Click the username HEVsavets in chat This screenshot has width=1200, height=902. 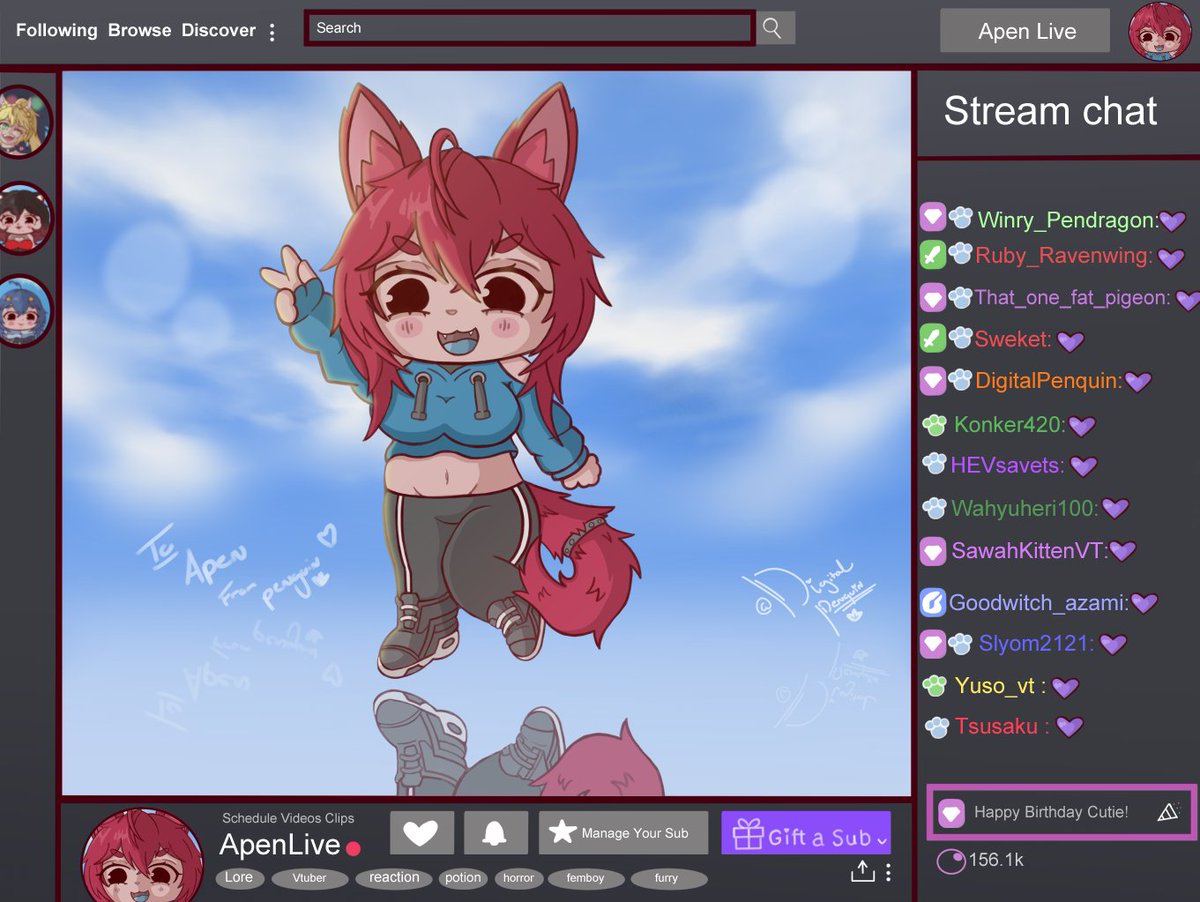pos(1005,465)
